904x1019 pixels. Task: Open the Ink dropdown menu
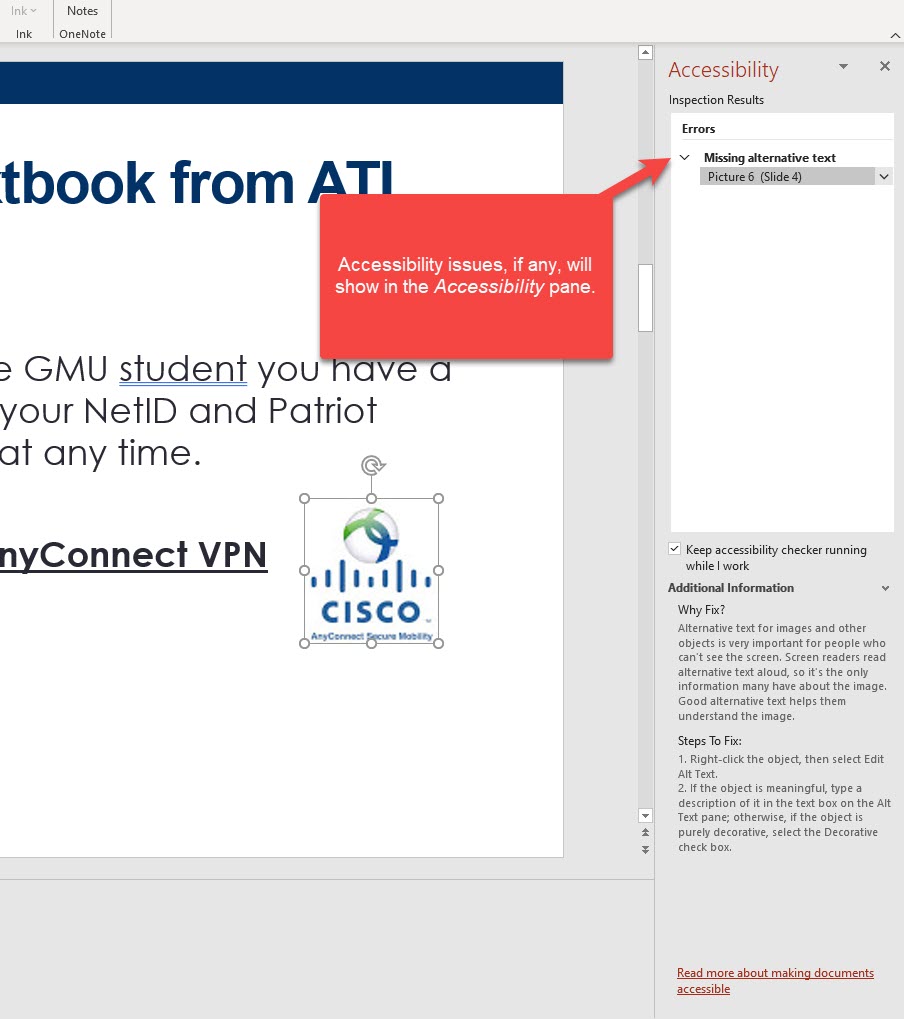pyautogui.click(x=23, y=9)
